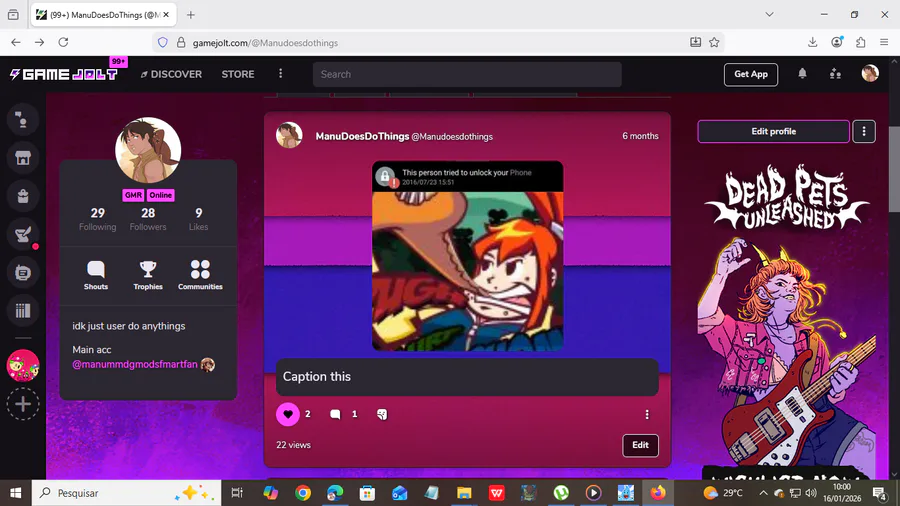Open the notifications bell
The image size is (900, 506).
tap(802, 73)
